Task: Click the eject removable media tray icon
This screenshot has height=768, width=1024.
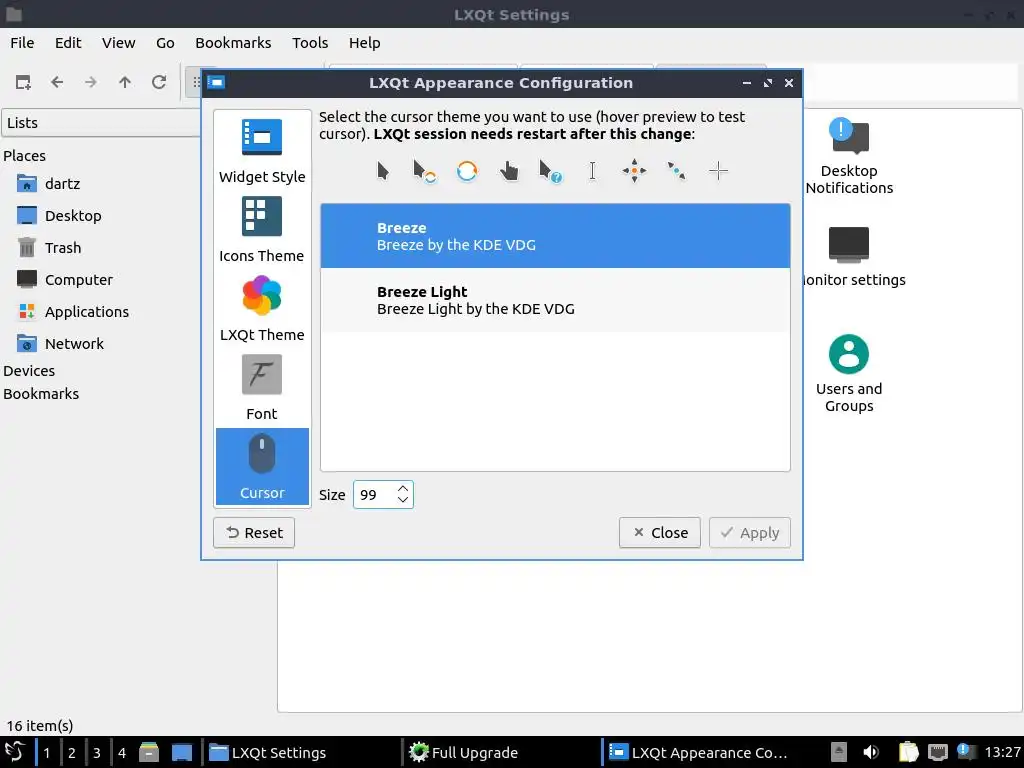Action: [x=839, y=752]
